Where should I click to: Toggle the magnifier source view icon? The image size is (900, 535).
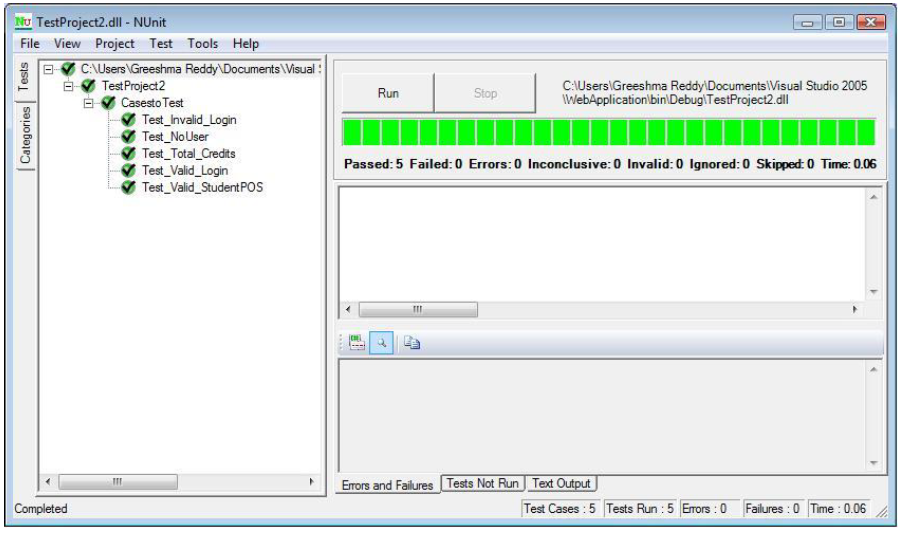381,343
